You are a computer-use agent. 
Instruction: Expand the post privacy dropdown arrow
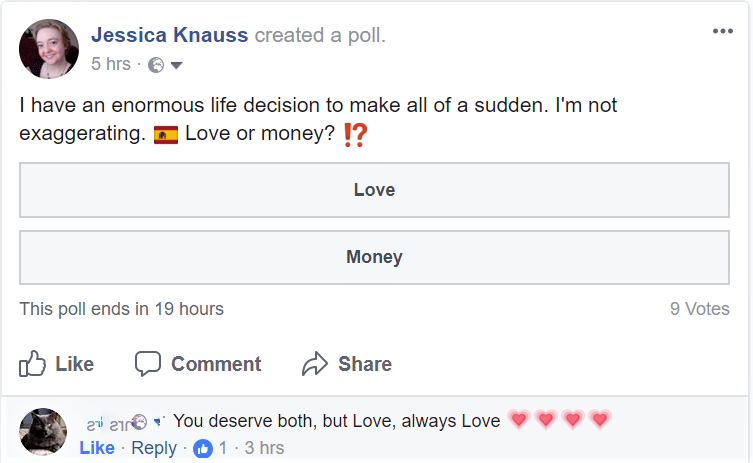coord(177,65)
